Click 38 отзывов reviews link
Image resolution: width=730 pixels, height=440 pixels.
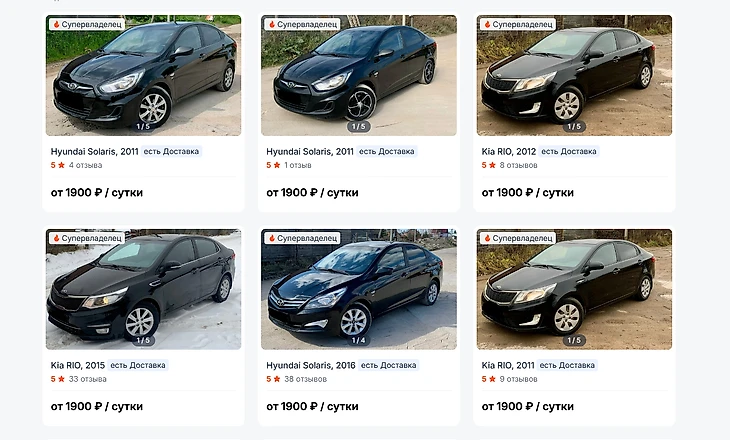click(306, 379)
